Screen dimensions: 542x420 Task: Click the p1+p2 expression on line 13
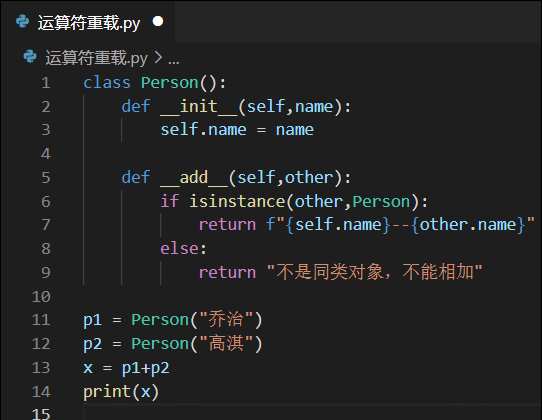[x=146, y=368]
